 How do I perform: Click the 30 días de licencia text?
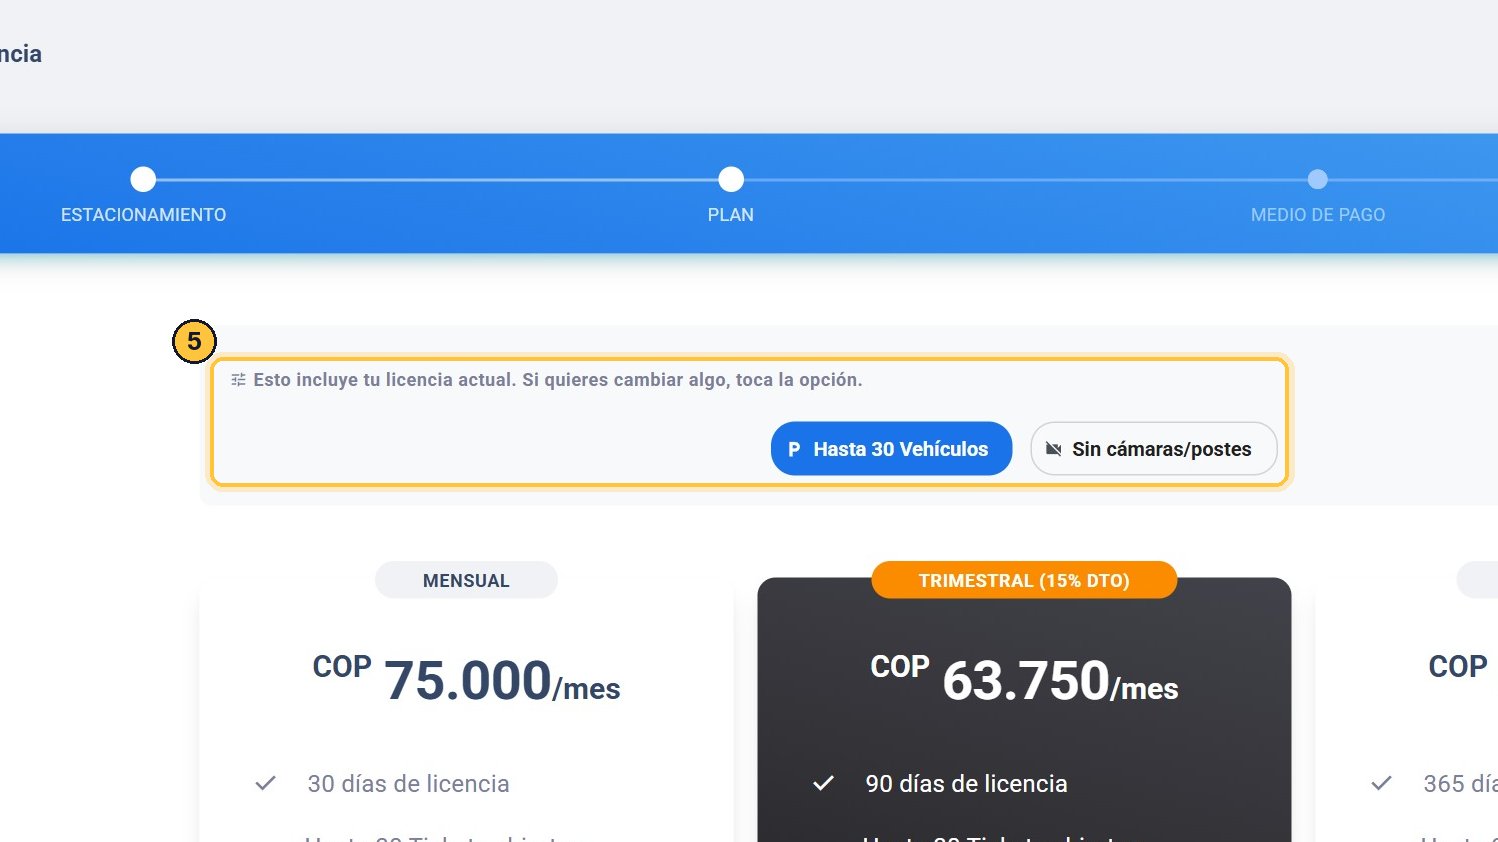point(408,784)
